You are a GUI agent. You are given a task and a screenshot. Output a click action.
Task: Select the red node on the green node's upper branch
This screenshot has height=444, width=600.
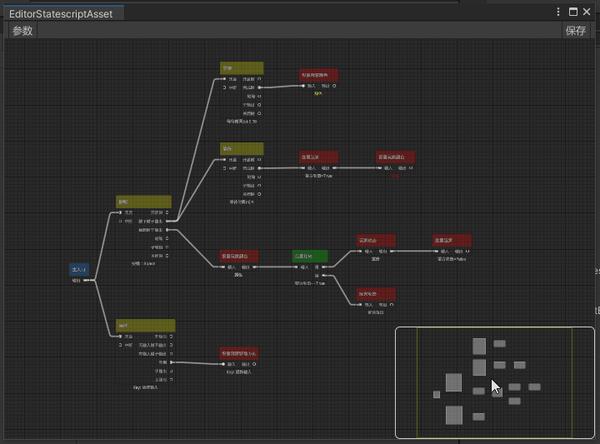(x=375, y=240)
